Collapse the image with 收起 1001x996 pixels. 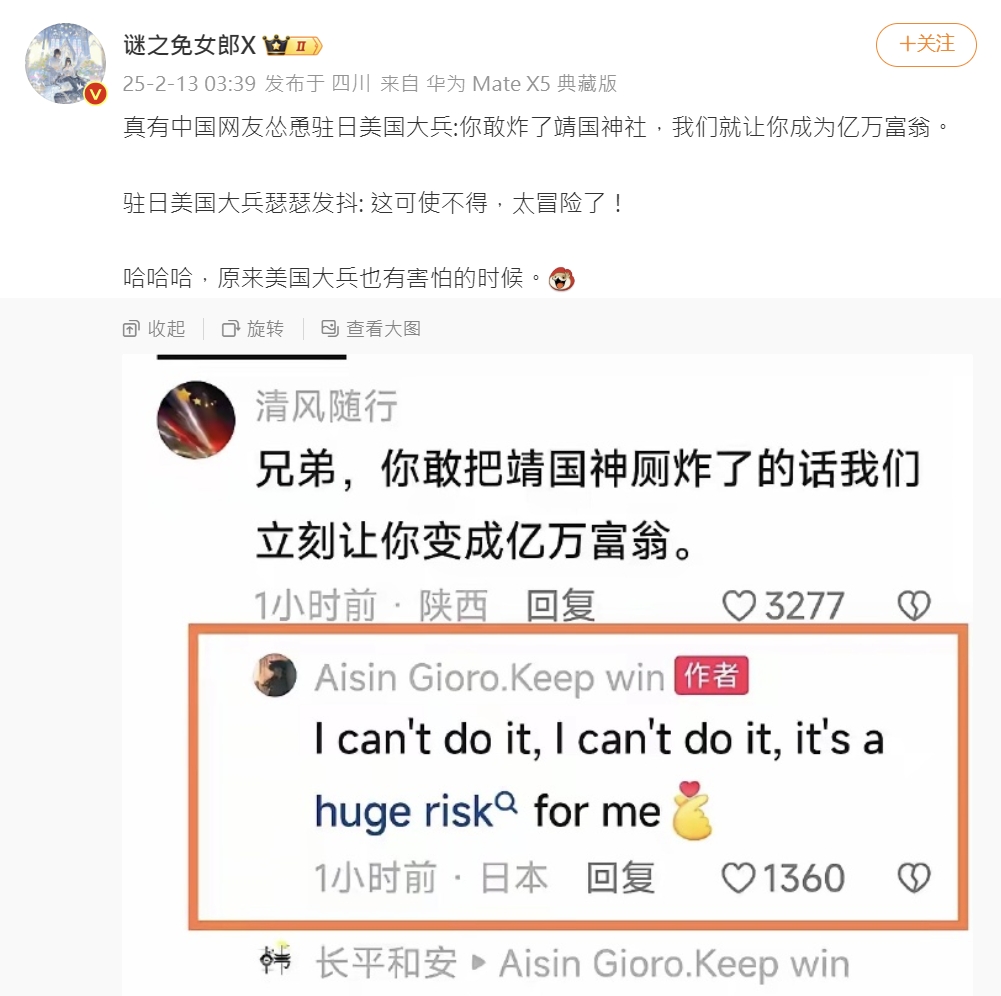point(154,329)
